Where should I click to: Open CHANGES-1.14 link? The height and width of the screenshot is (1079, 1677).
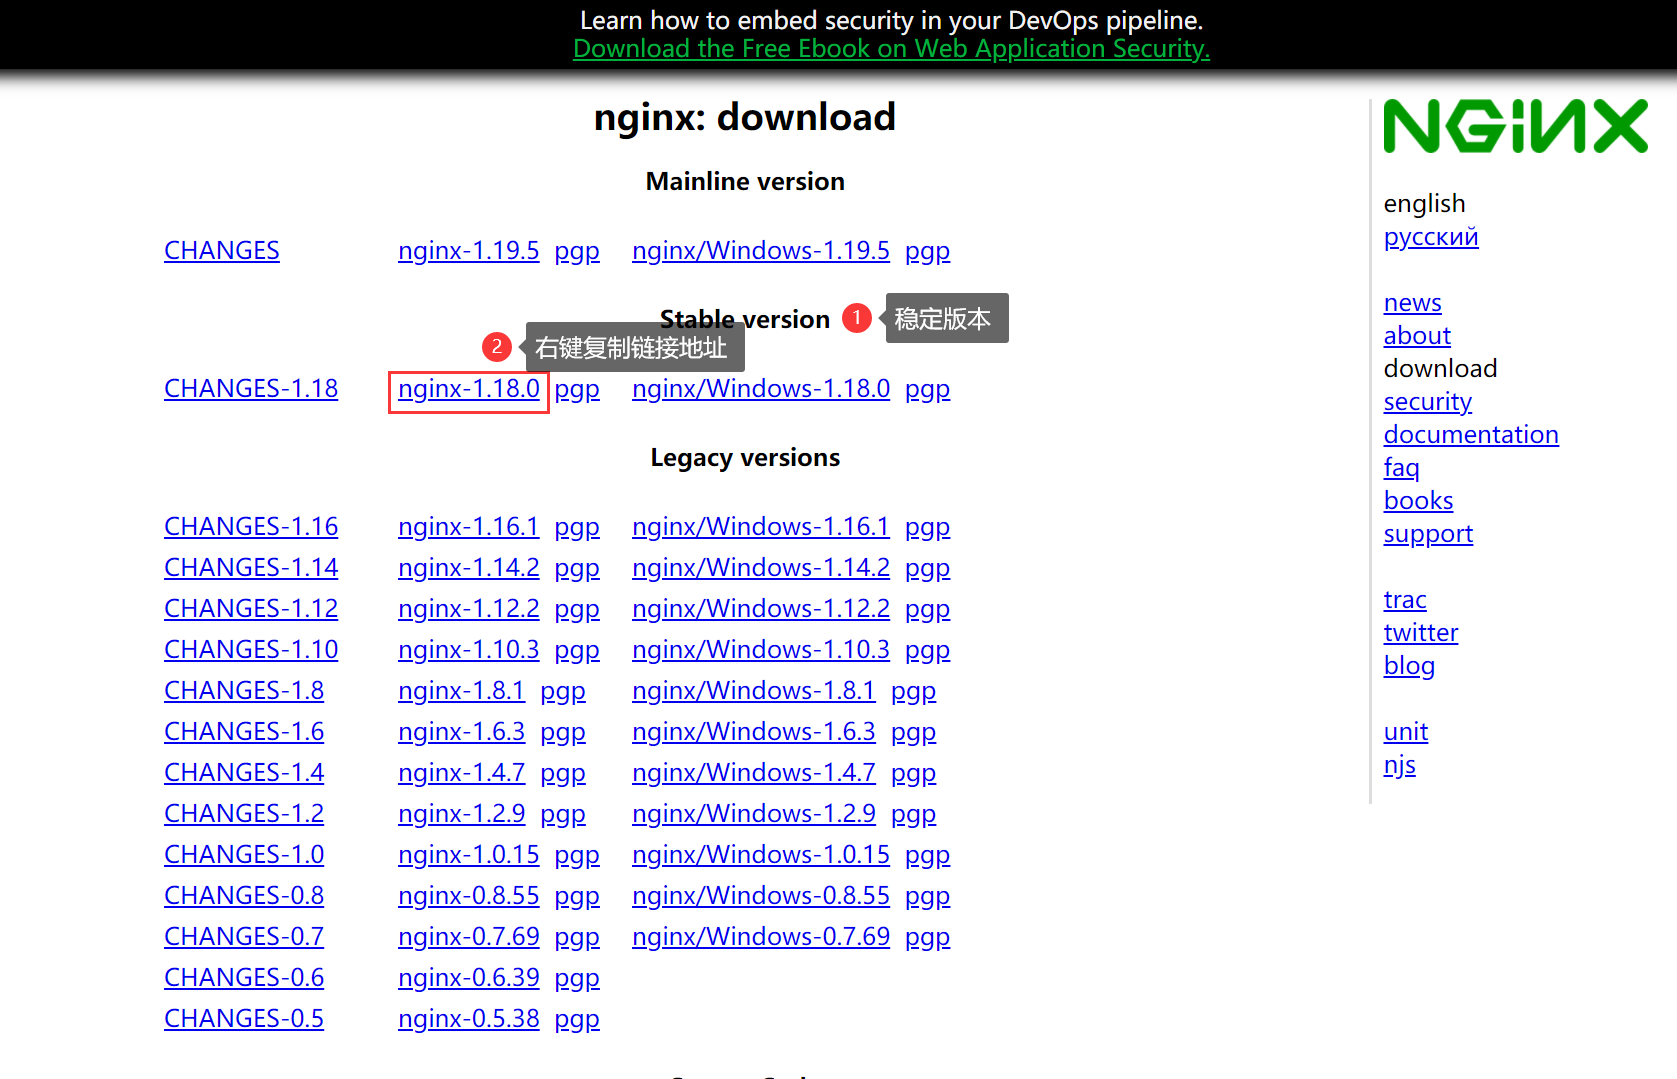[251, 567]
